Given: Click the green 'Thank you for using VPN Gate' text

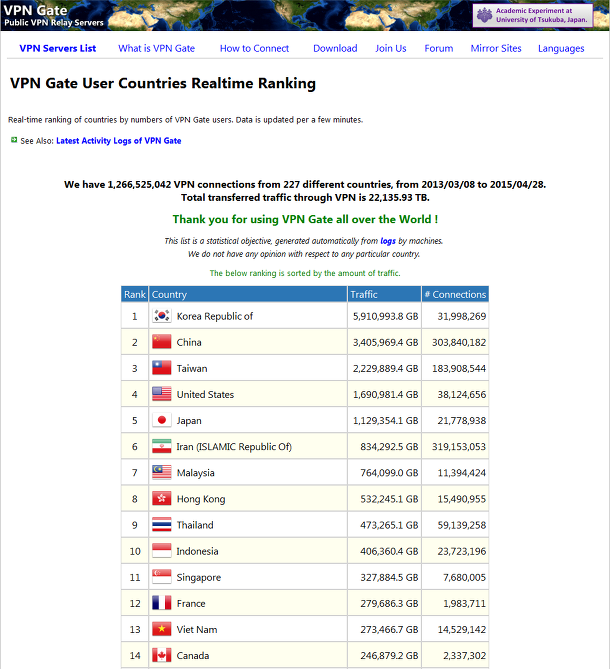Looking at the screenshot, I should point(305,219).
